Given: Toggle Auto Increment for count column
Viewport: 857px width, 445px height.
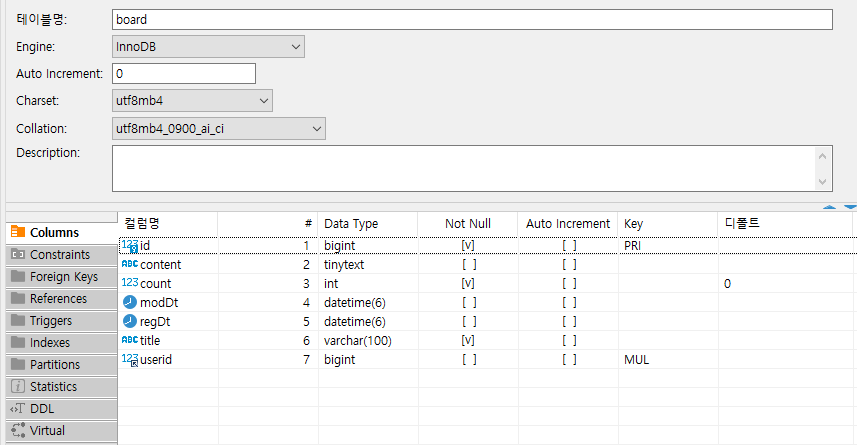Looking at the screenshot, I should click(x=569, y=284).
